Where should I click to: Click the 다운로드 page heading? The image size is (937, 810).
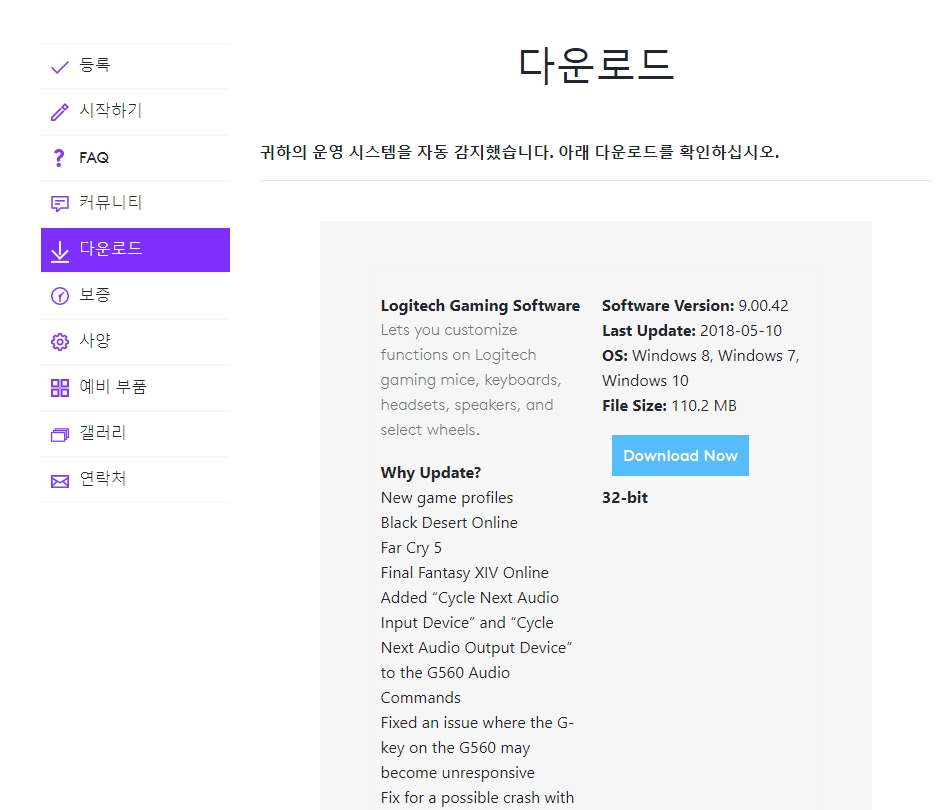tap(596, 65)
